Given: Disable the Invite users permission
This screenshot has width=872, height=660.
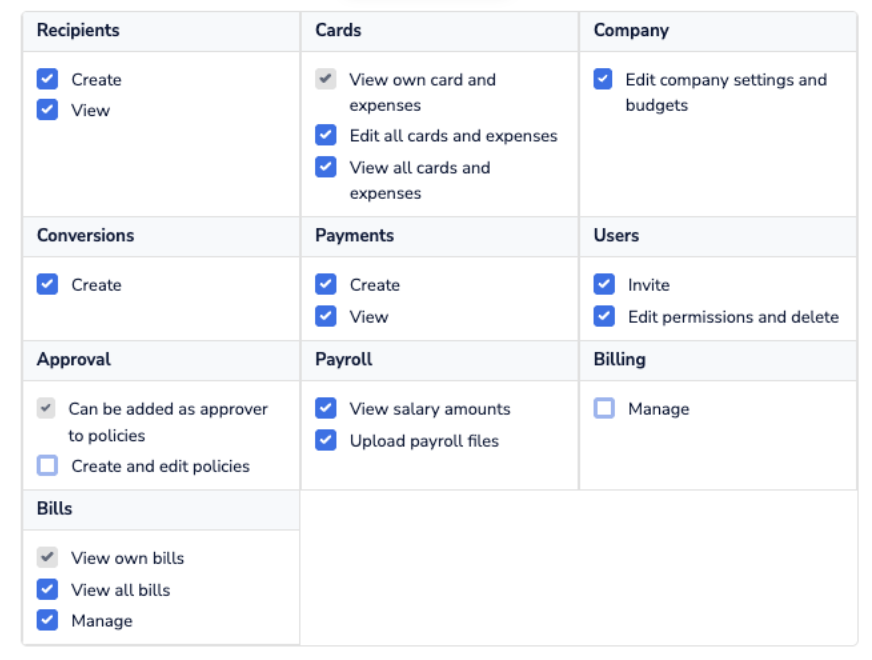Looking at the screenshot, I should pos(604,285).
